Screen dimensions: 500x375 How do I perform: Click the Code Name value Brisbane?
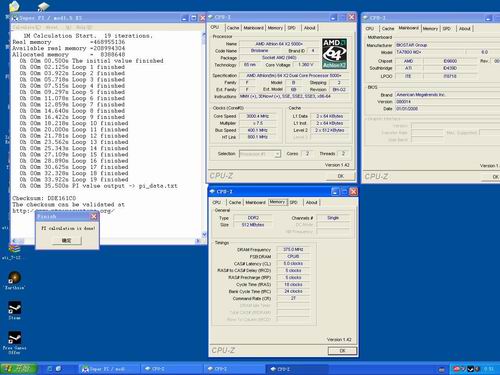click(260, 51)
